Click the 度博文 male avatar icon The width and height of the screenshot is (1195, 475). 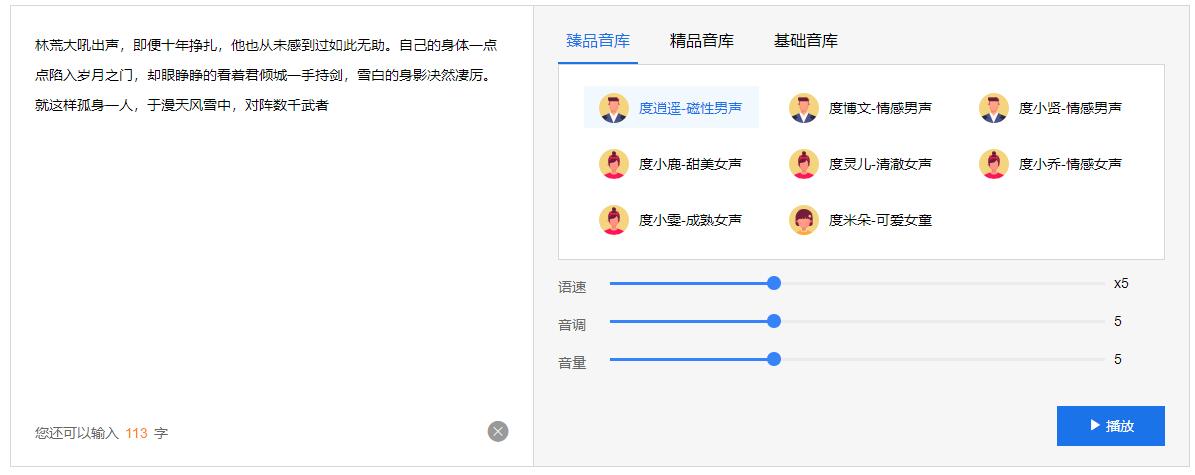click(803, 108)
